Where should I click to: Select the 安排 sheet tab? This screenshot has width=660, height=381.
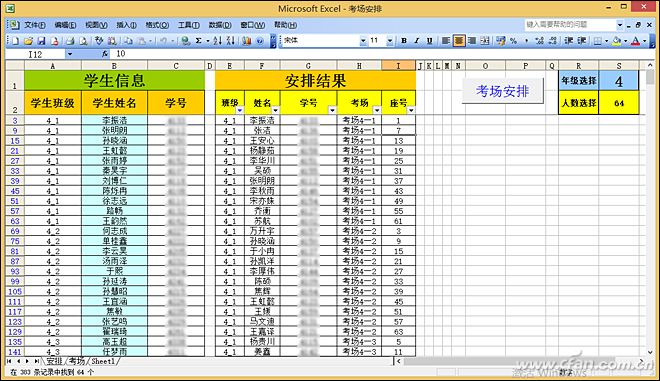coord(54,361)
